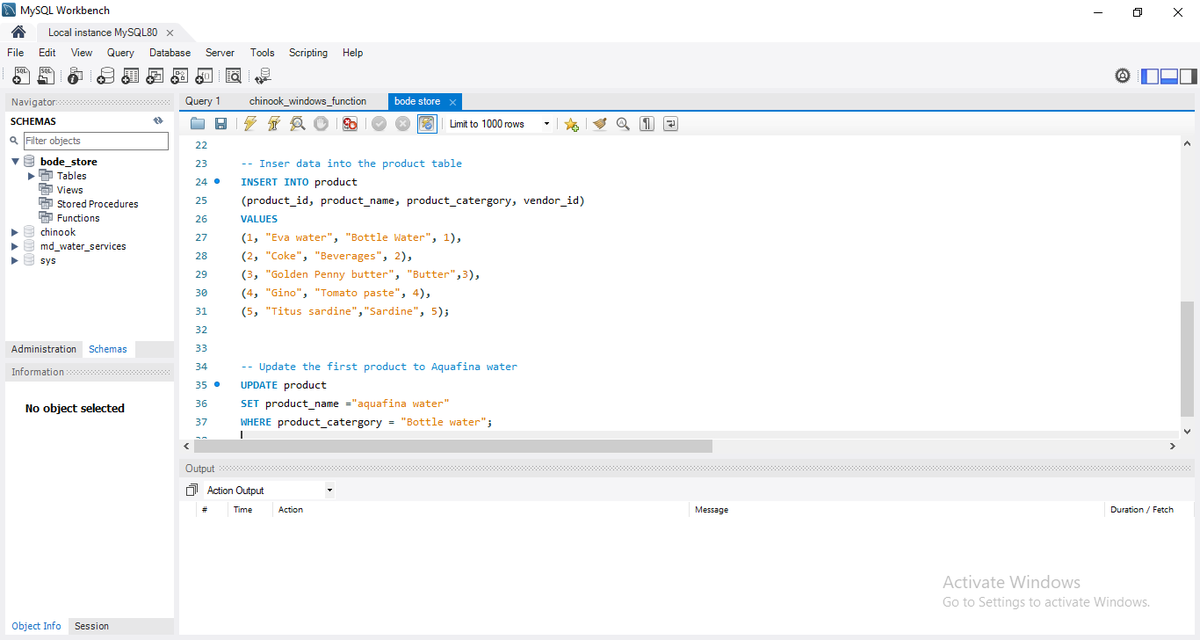
Task: Open the Server menu
Action: point(220,52)
